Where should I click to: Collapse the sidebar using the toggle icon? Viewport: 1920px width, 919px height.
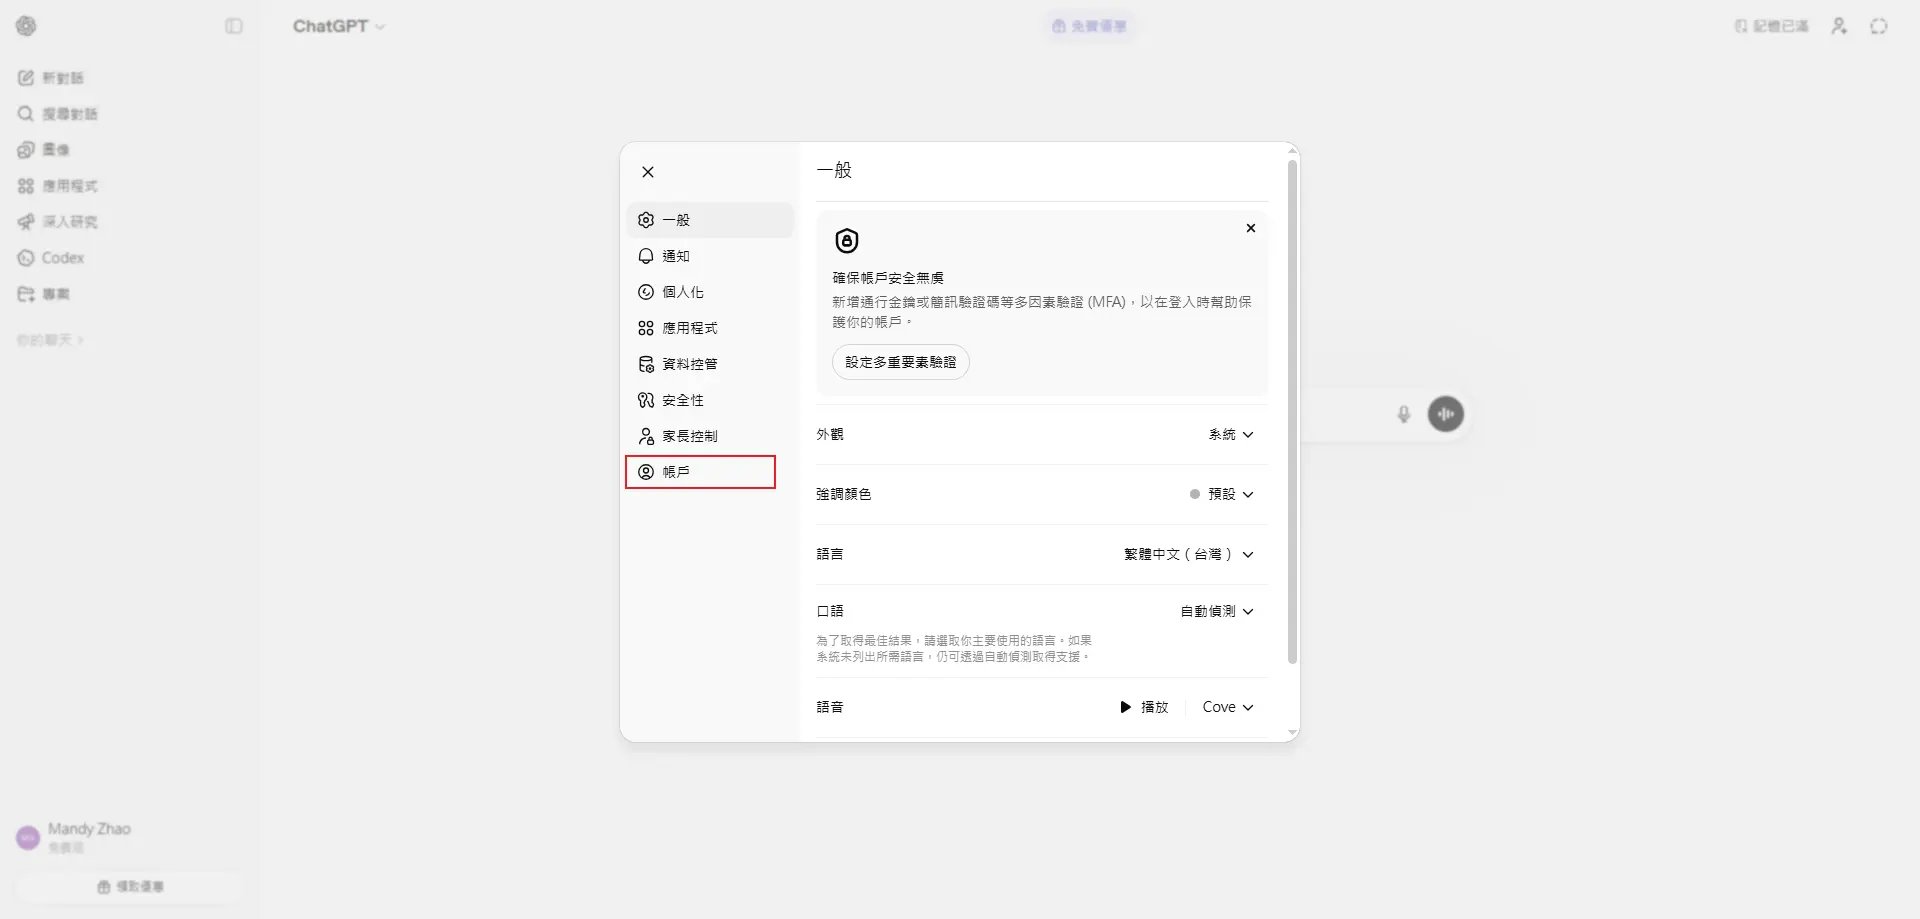point(233,26)
